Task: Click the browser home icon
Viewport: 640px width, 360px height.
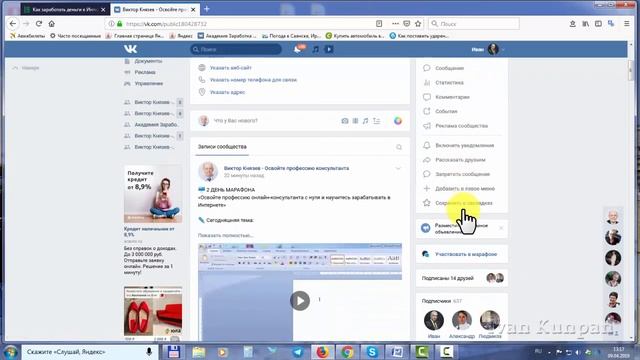Action: point(51,24)
